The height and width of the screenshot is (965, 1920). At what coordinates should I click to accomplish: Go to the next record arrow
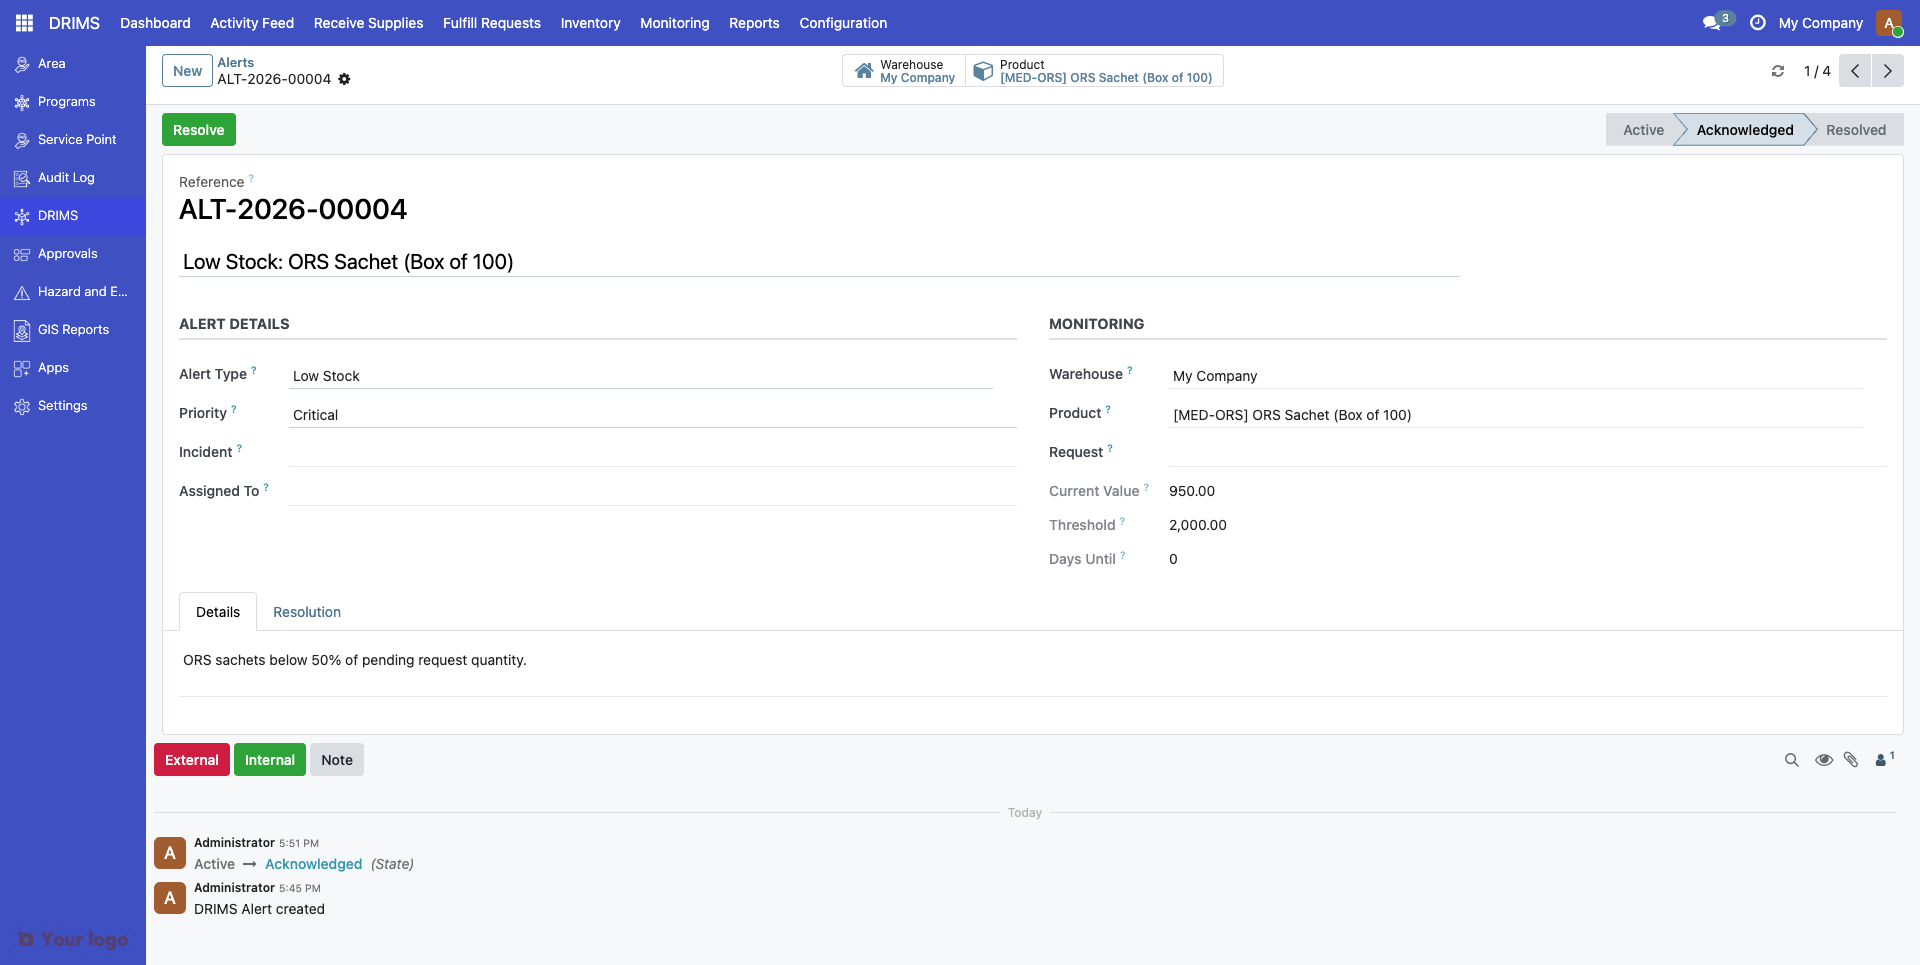click(x=1888, y=71)
